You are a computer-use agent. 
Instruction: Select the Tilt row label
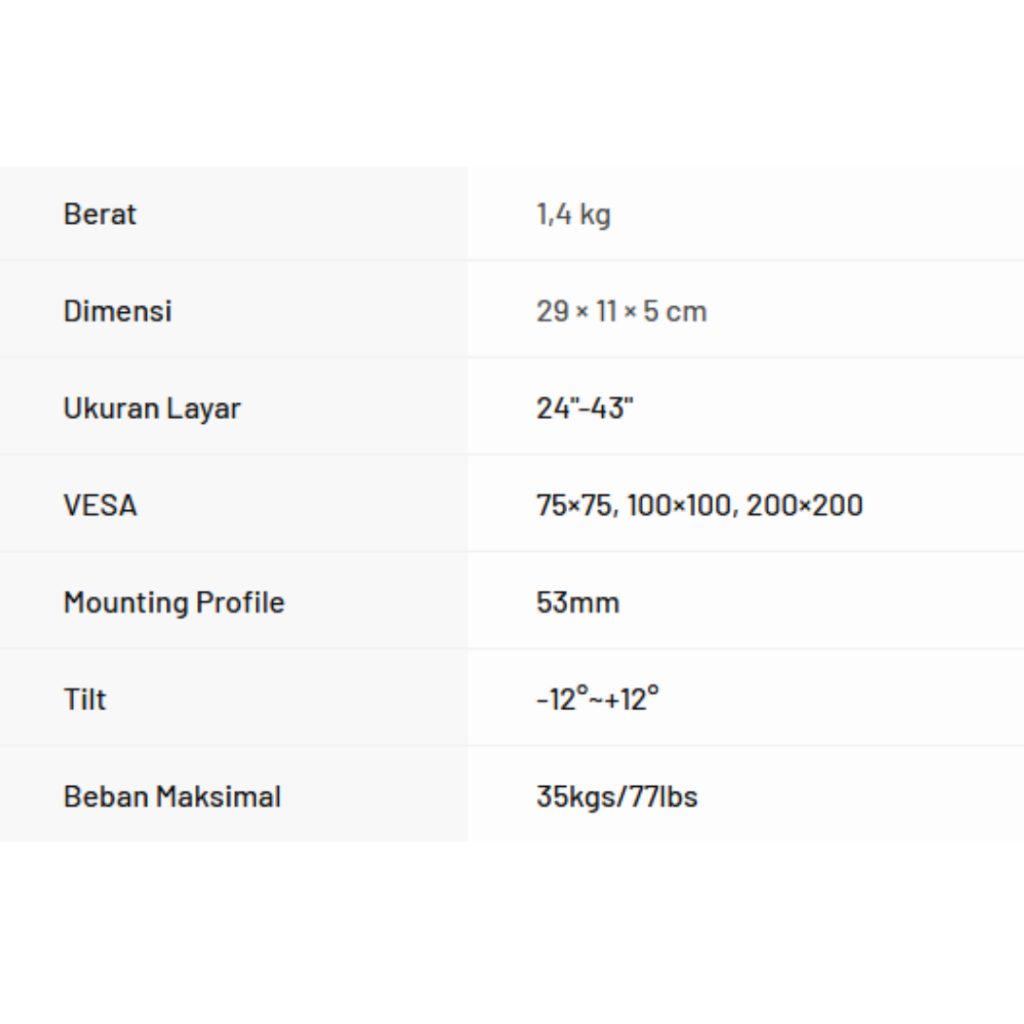pyautogui.click(x=85, y=699)
